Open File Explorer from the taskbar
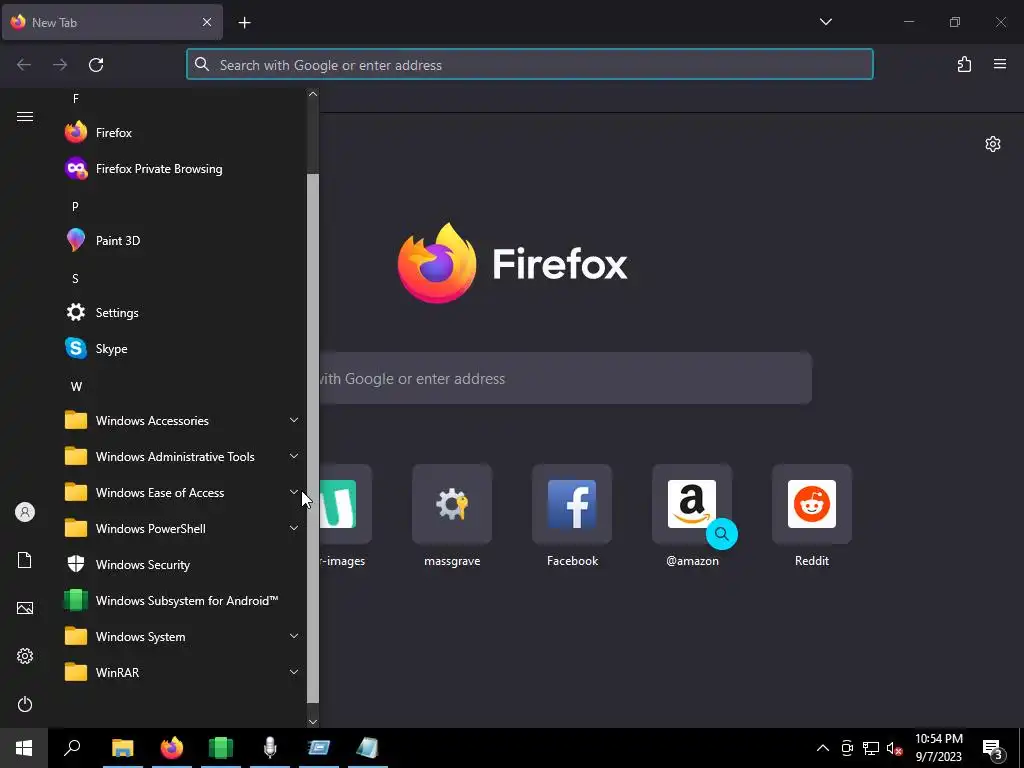The image size is (1024, 768). point(122,748)
